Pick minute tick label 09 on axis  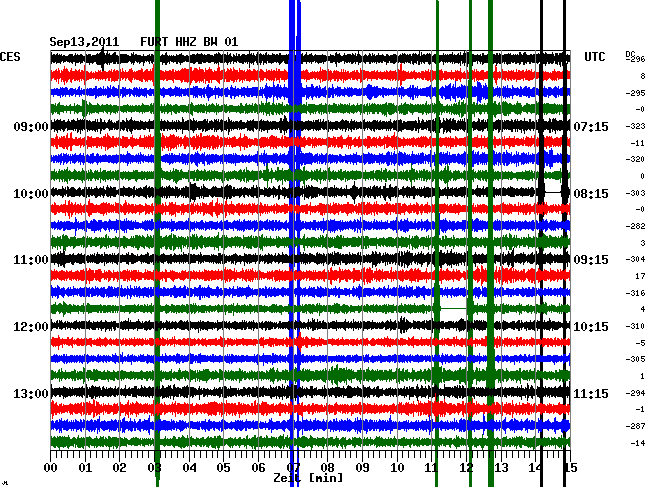click(362, 468)
